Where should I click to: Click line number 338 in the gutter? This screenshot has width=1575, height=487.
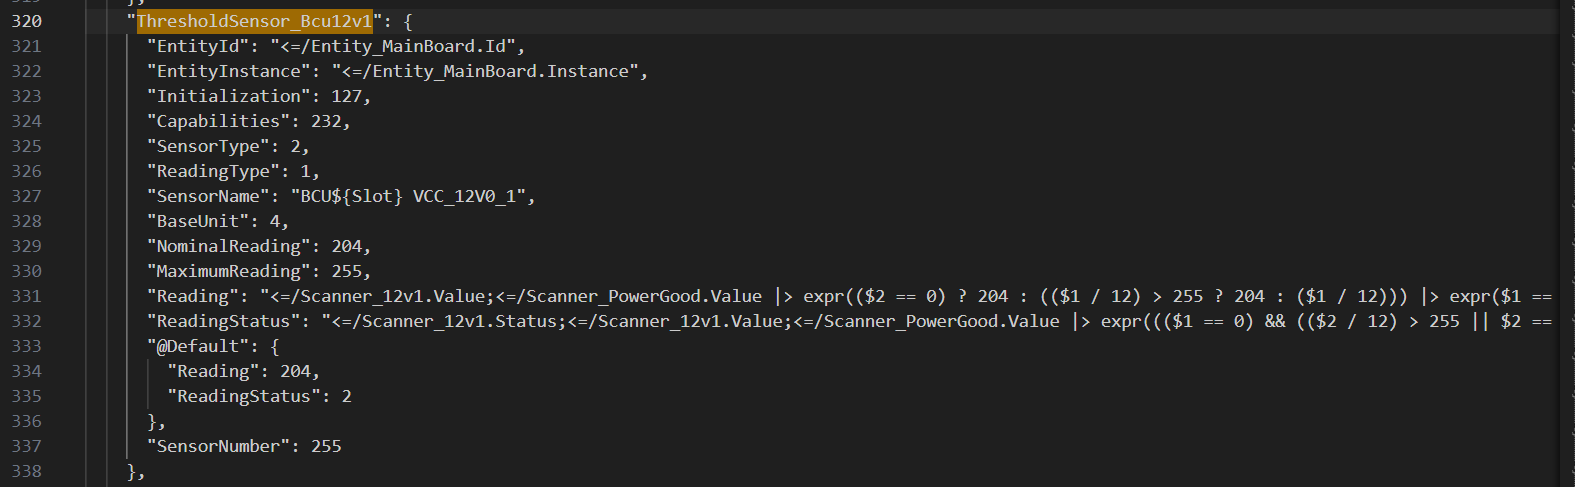point(27,471)
